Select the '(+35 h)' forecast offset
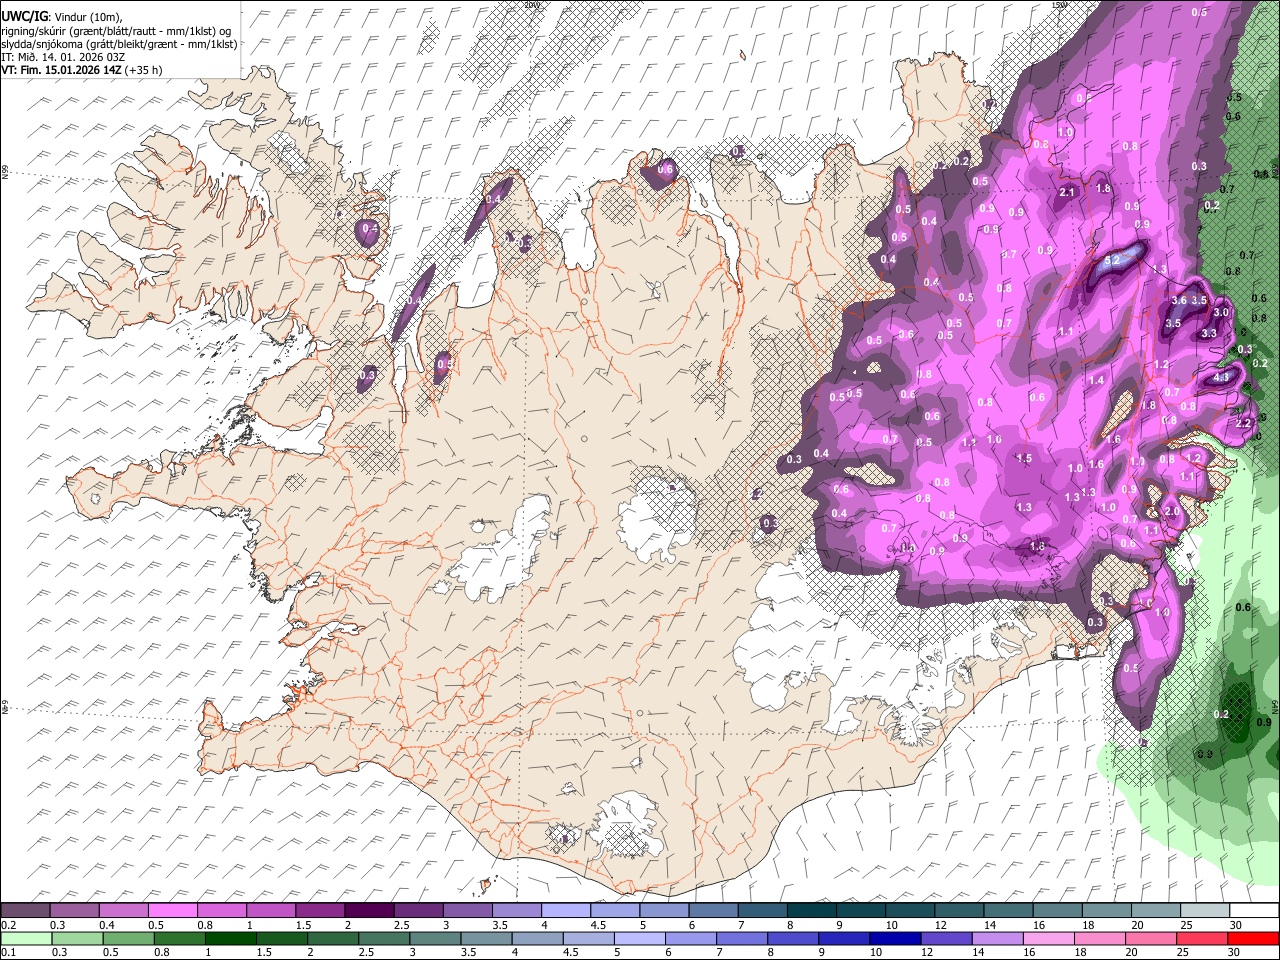Image resolution: width=1280 pixels, height=960 pixels. [x=143, y=70]
